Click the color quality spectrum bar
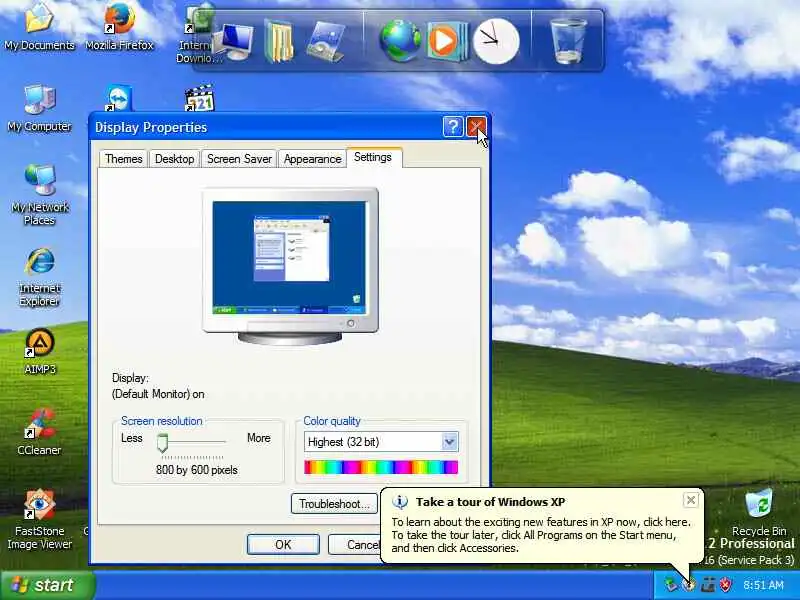Screen dimensions: 800x600 point(381,467)
